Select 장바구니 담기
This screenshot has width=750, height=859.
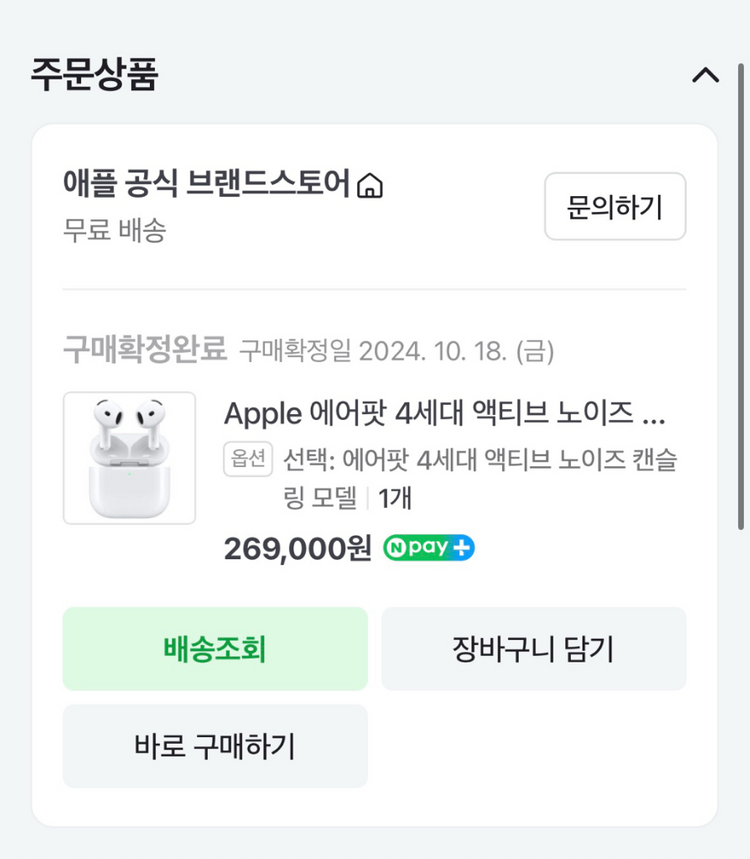coord(534,648)
